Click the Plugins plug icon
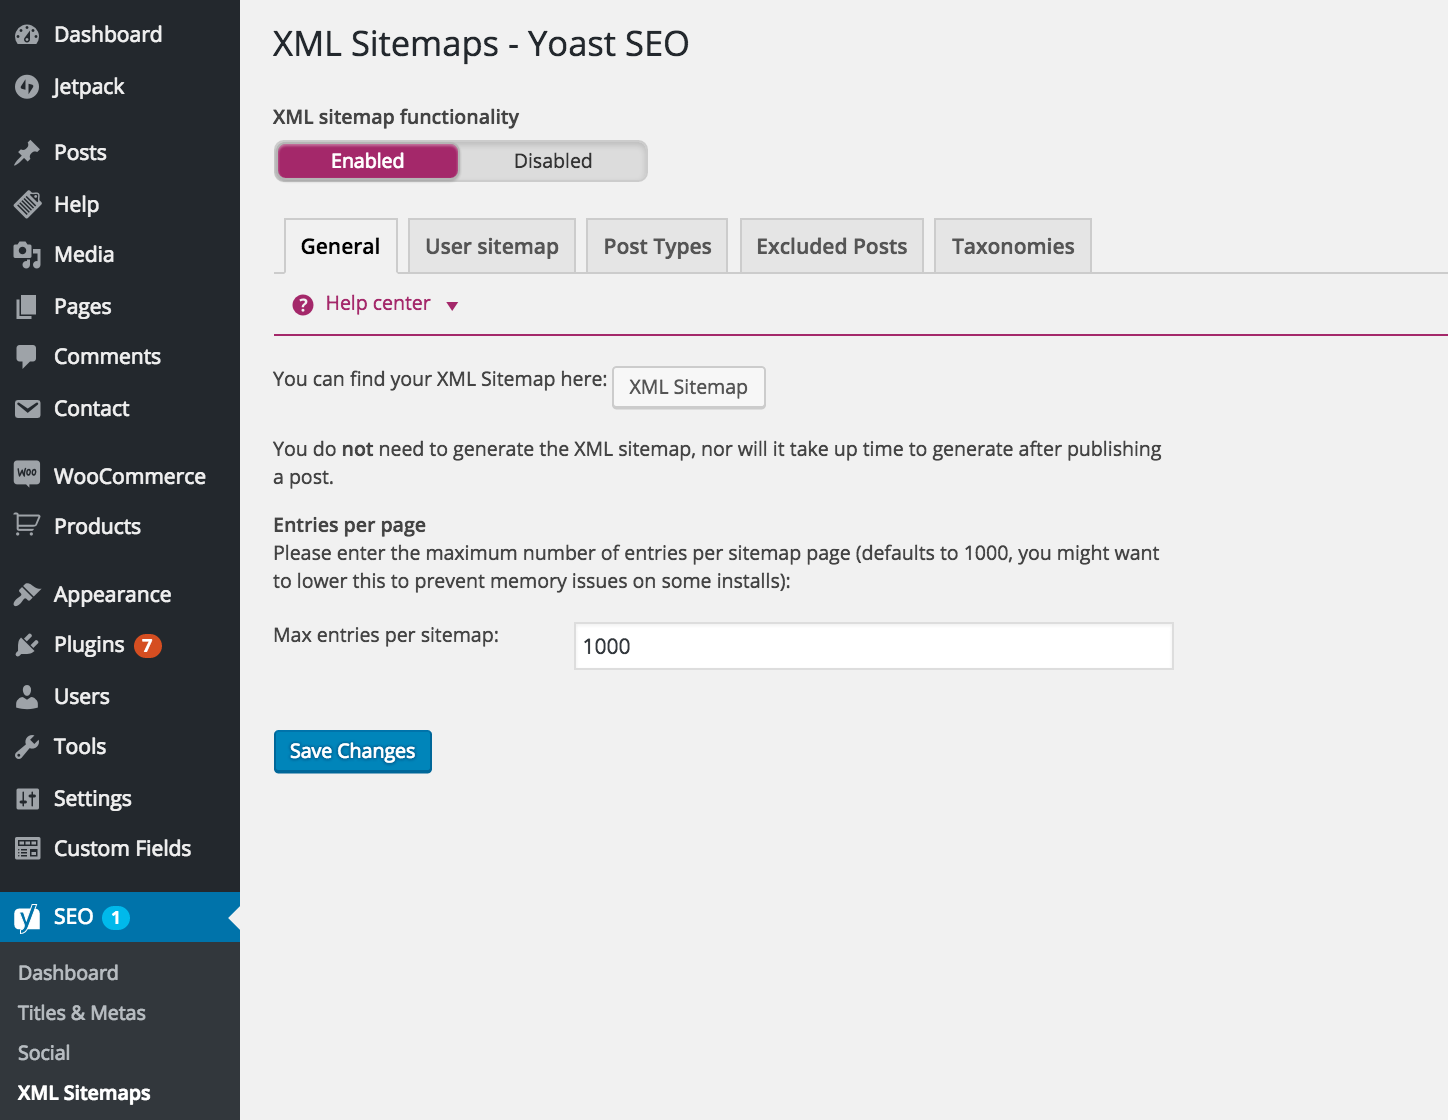Image resolution: width=1448 pixels, height=1120 pixels. (27, 645)
